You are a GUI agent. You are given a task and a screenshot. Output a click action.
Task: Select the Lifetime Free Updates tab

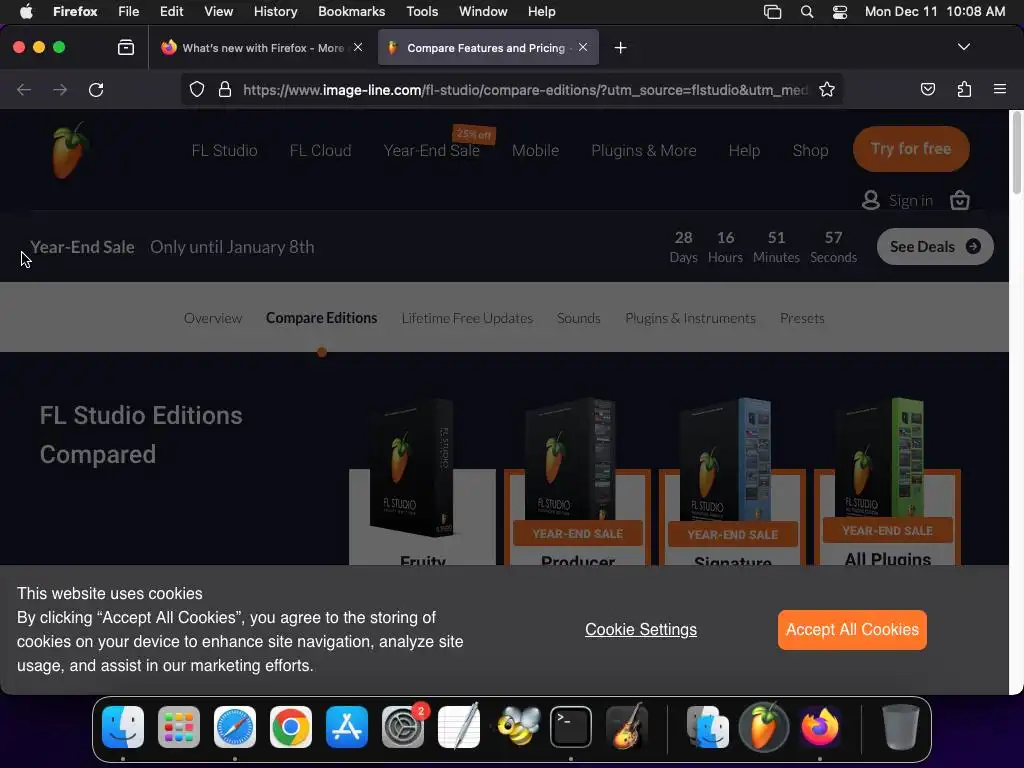point(468,318)
